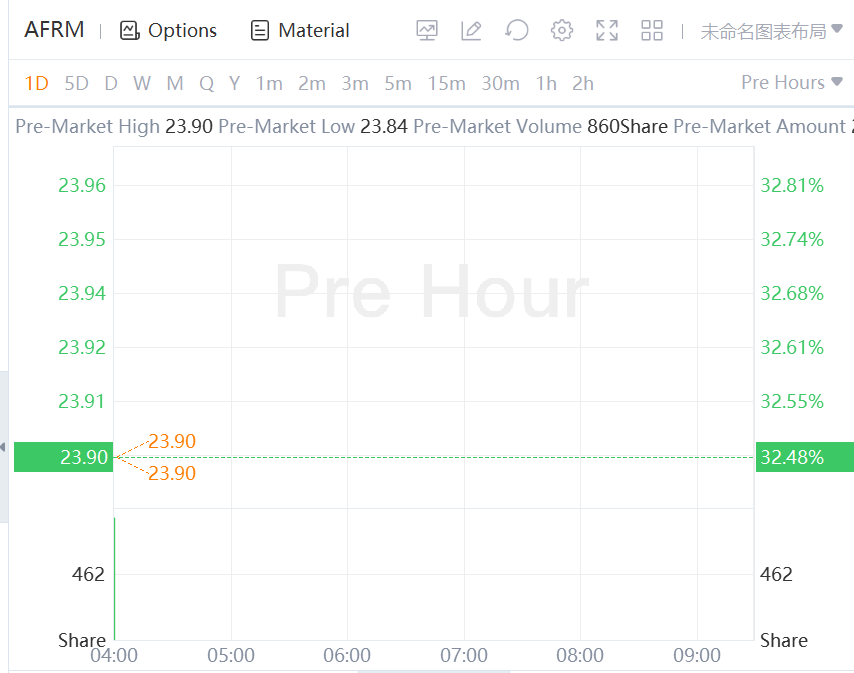This screenshot has height=673, width=854.
Task: Click the green 23.90 current price label
Action: pyautogui.click(x=63, y=457)
